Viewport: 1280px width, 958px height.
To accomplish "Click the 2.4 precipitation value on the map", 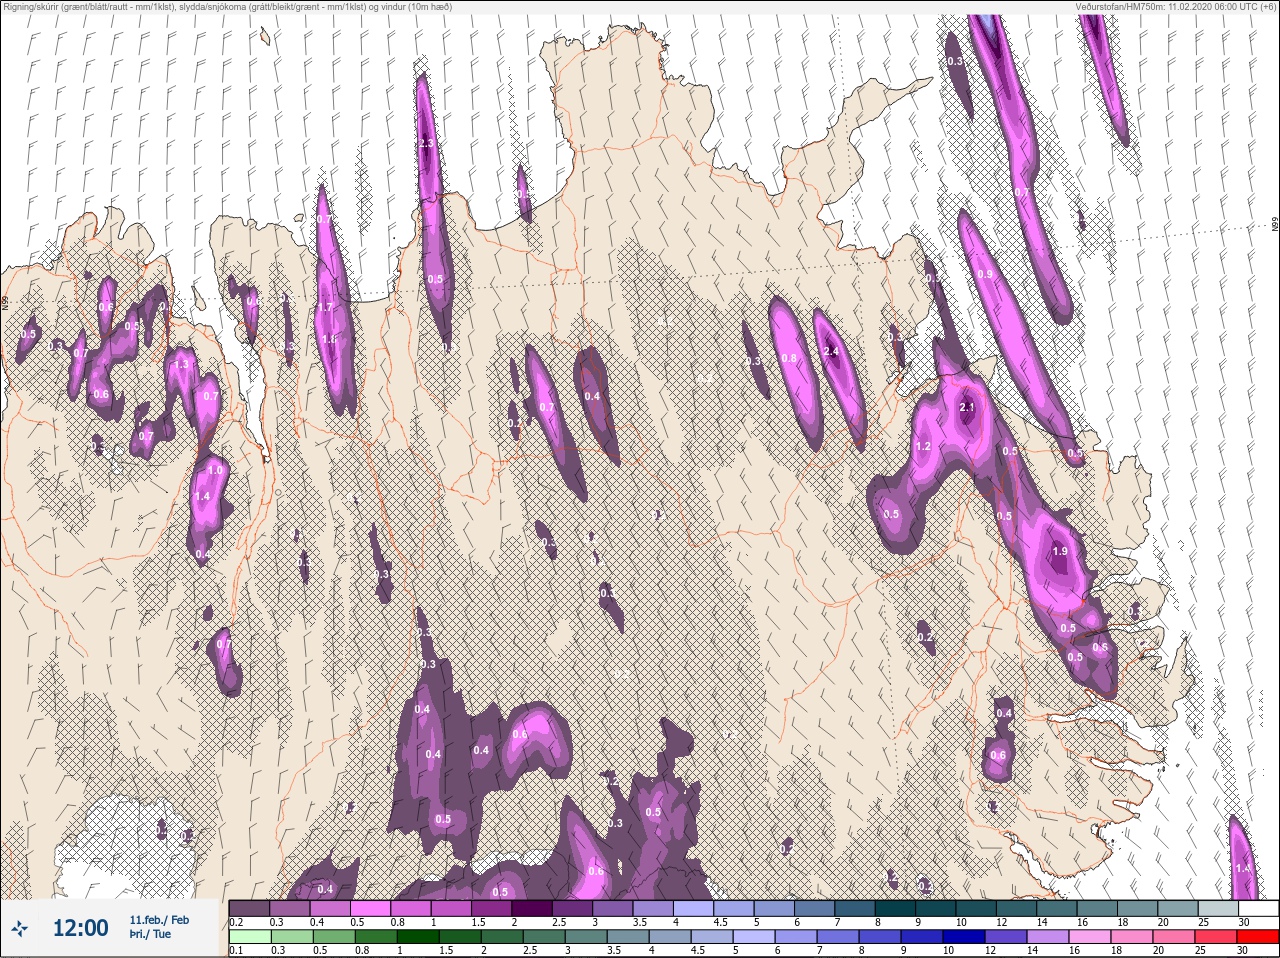I will [x=832, y=351].
